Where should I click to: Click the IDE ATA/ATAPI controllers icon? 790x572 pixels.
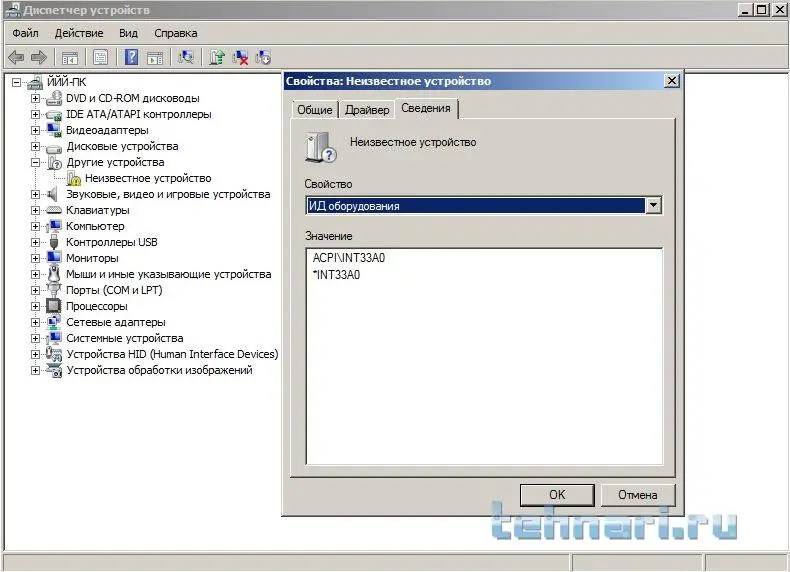[54, 114]
